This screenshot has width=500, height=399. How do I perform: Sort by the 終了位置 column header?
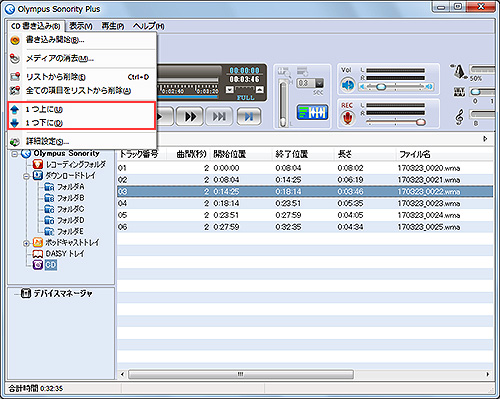tap(303, 154)
